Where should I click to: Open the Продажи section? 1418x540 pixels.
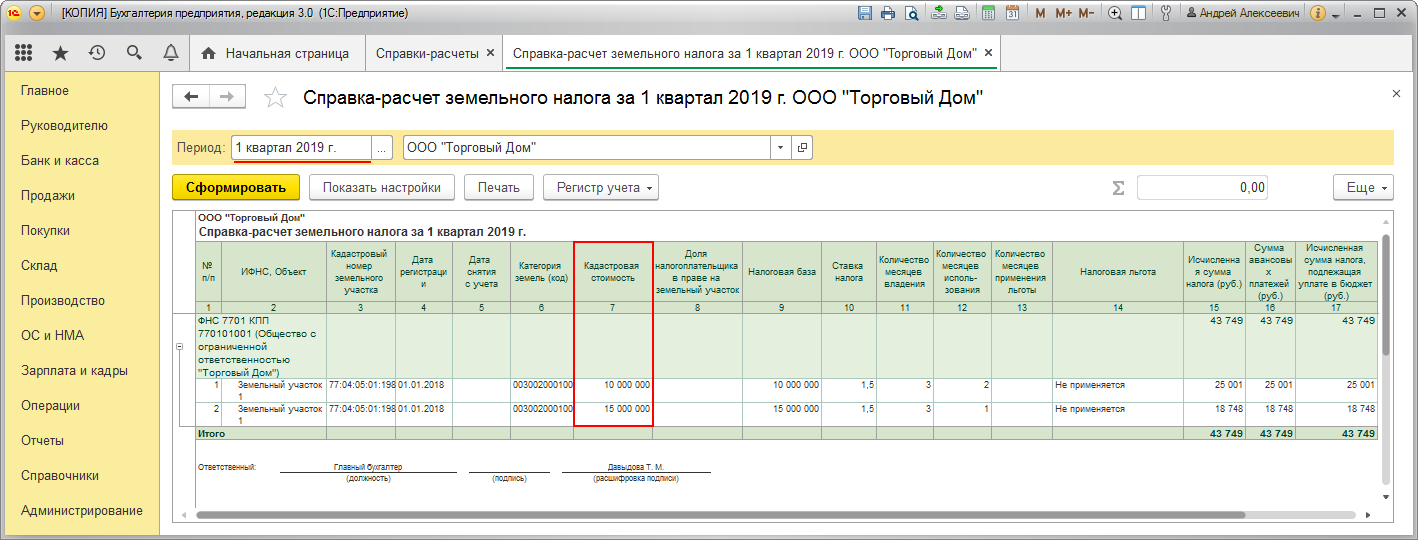point(48,196)
